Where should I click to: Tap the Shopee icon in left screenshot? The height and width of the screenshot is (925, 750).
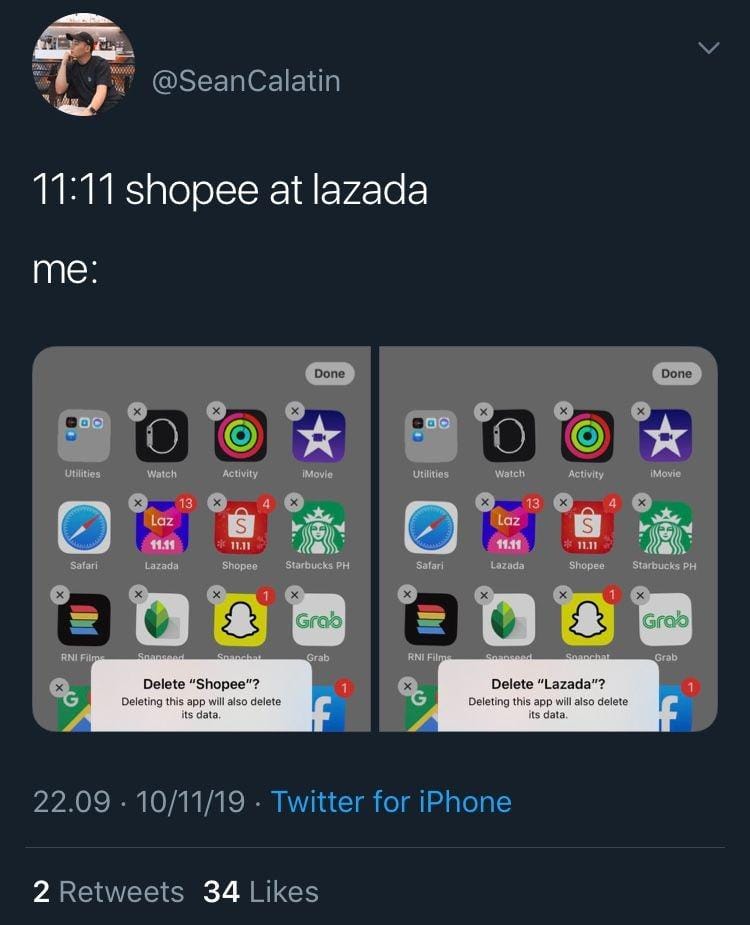[240, 528]
